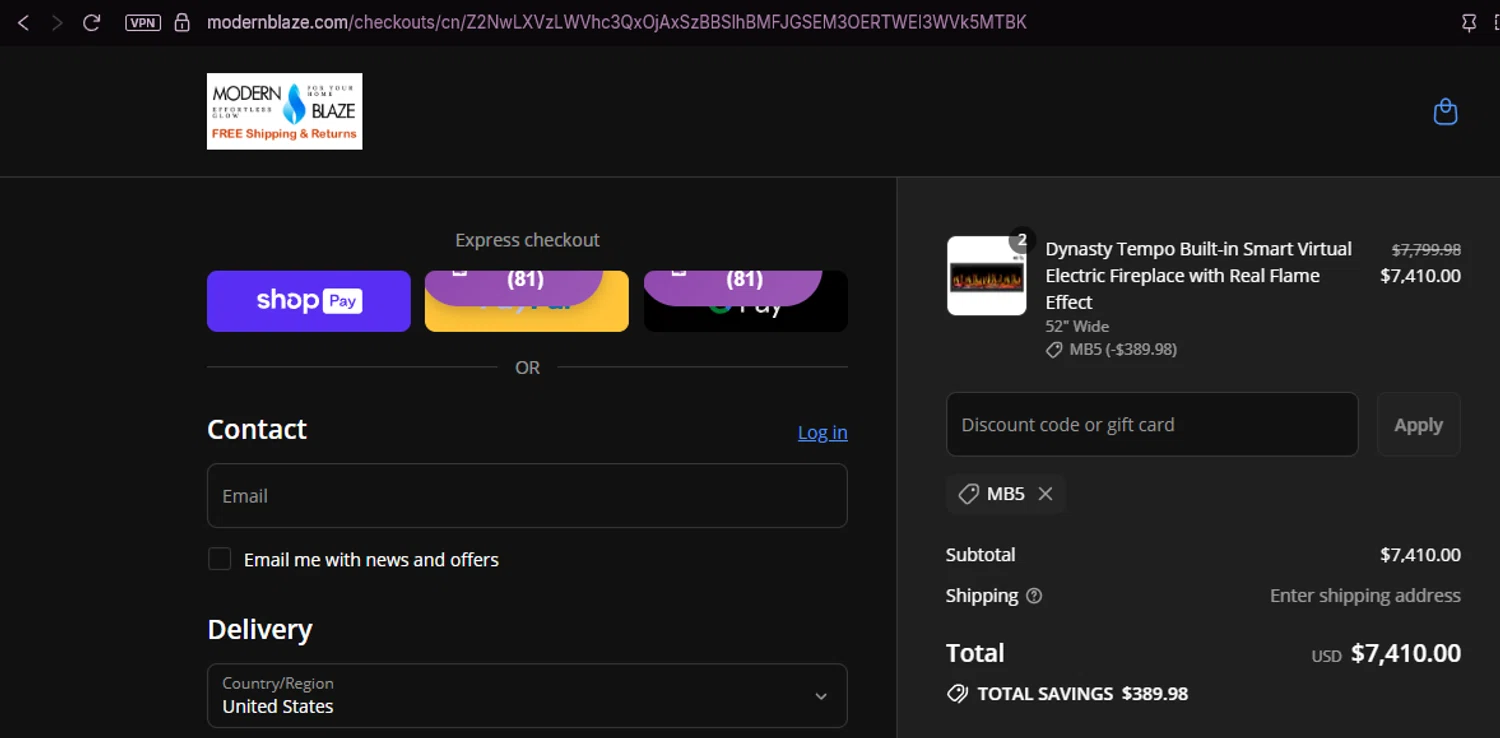1500x738 pixels.
Task: Select the modernblaze.com URL in address bar
Action: [616, 22]
